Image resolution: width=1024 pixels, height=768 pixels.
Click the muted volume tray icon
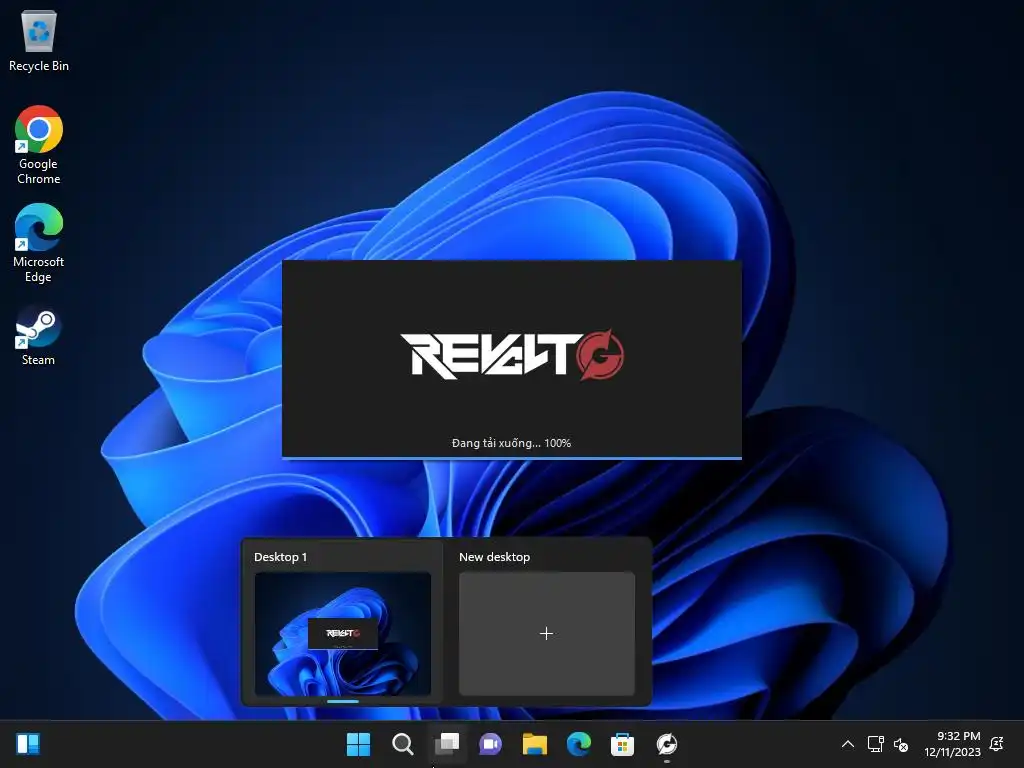pos(901,744)
